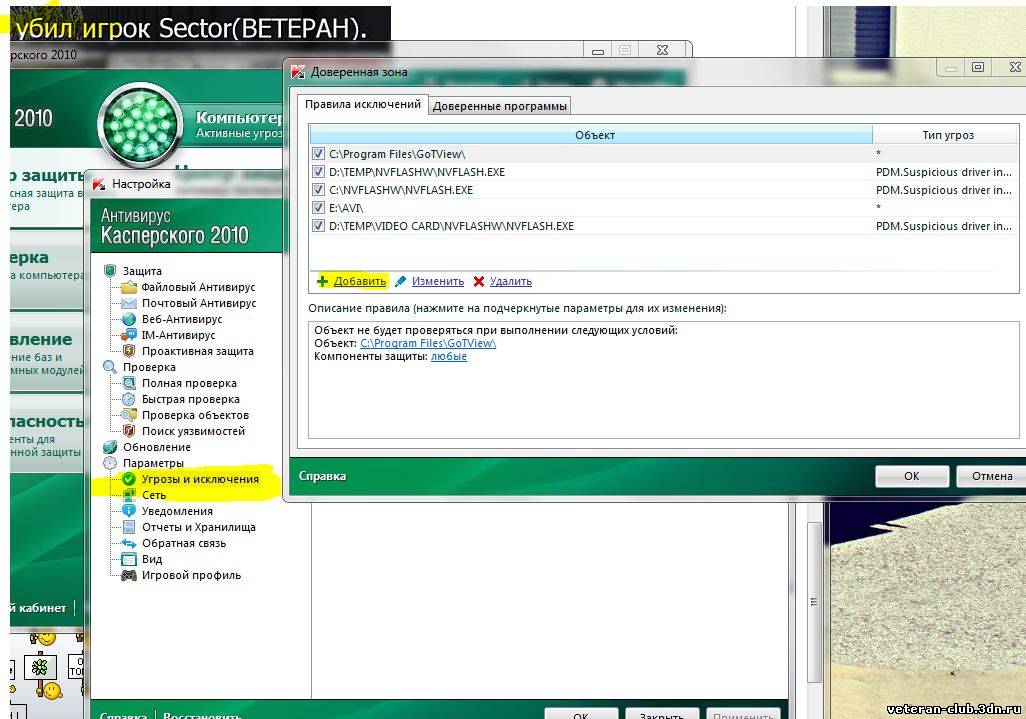
Task: Confirm the Доверенная зона dialog with ОК
Action: click(911, 476)
